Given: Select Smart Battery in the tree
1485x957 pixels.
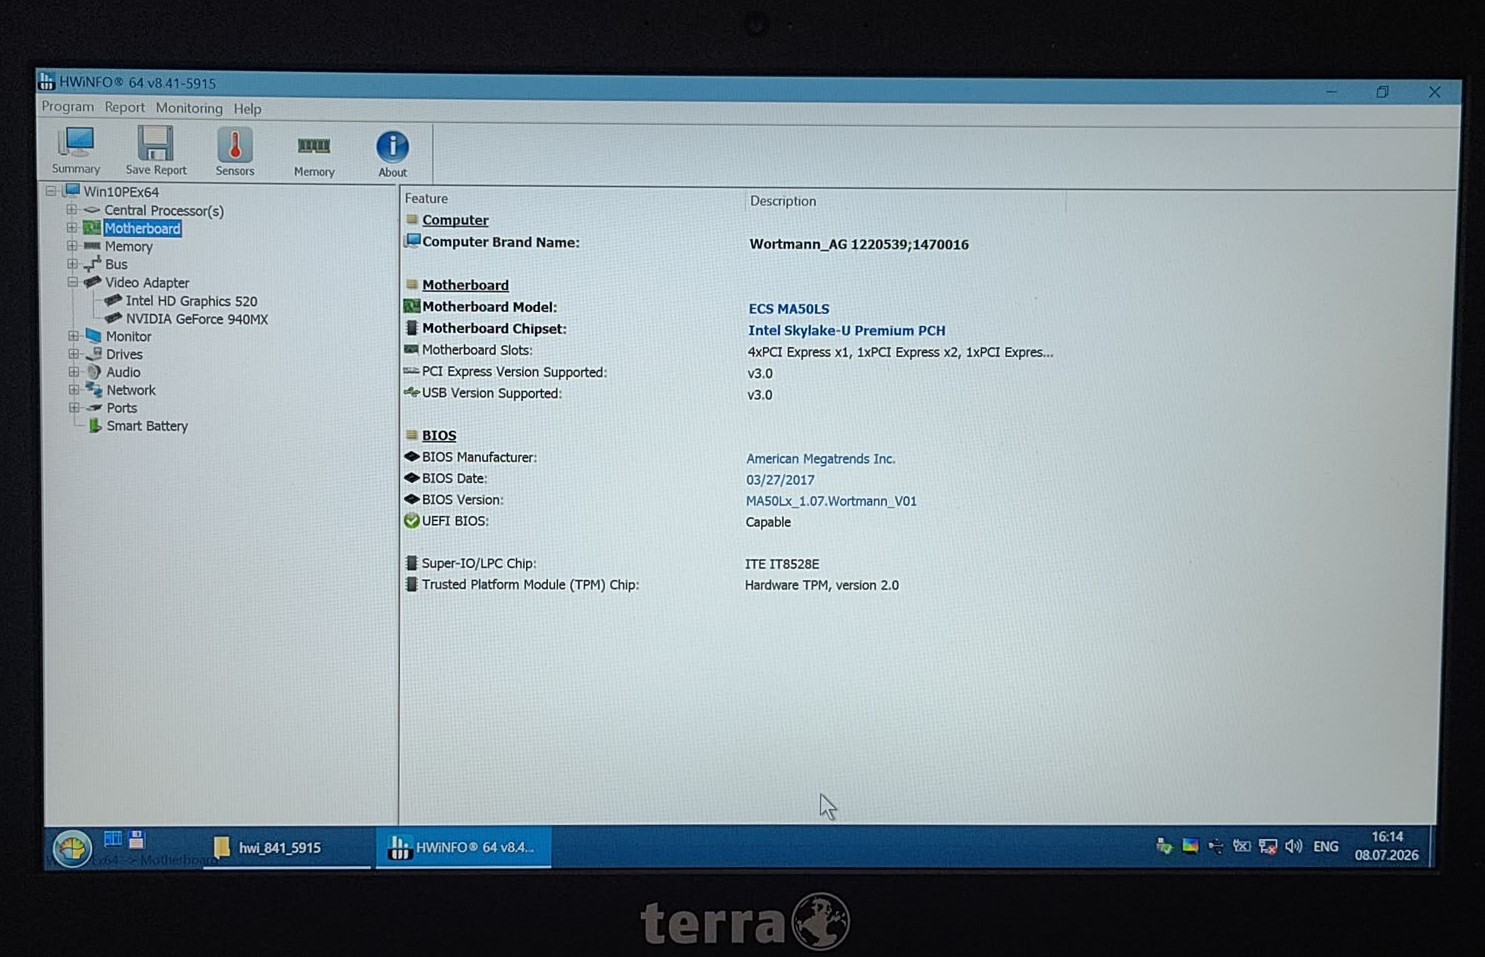Looking at the screenshot, I should [147, 427].
